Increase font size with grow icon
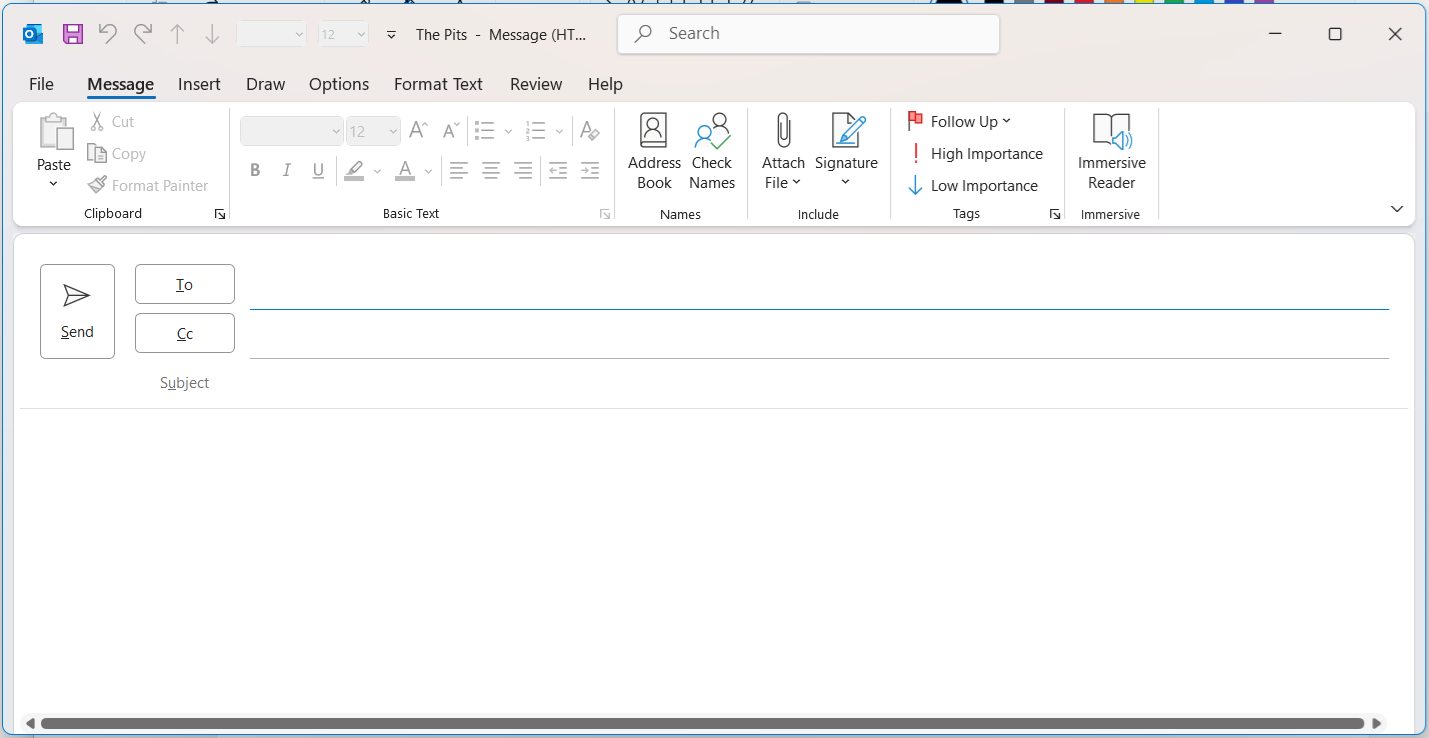 pos(419,130)
